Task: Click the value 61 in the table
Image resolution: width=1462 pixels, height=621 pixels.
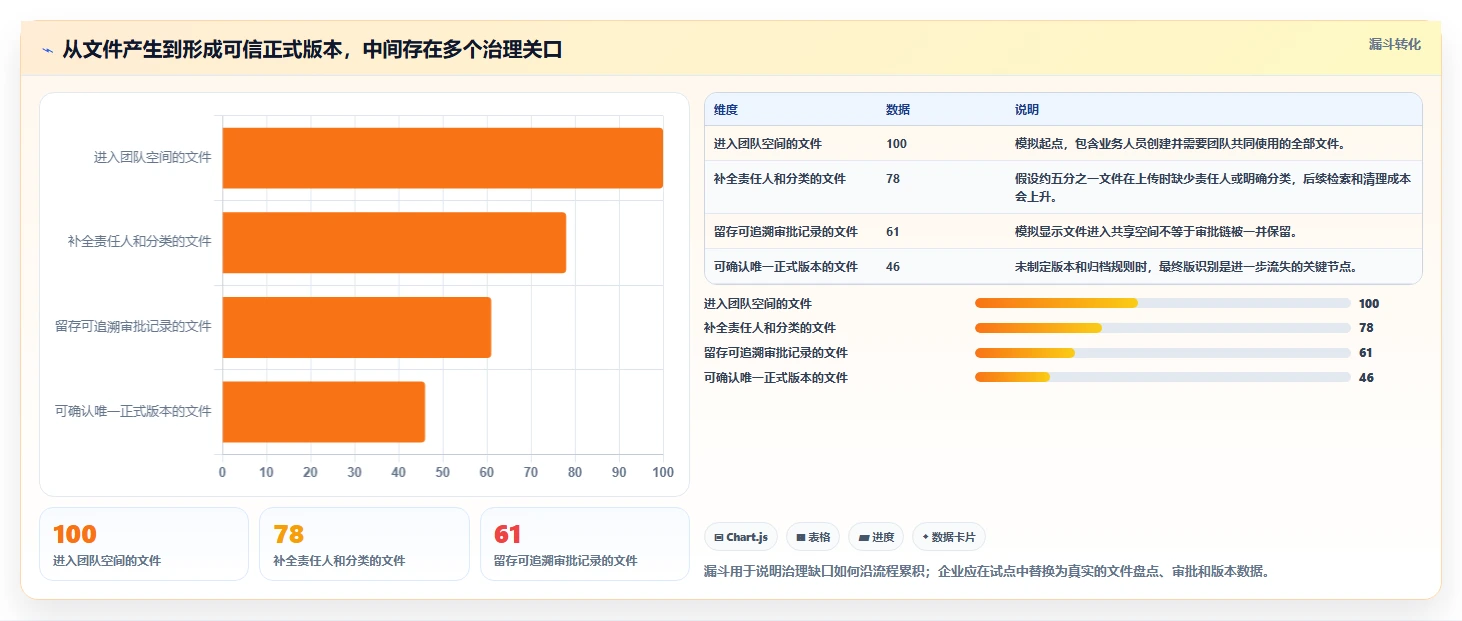Action: point(893,232)
